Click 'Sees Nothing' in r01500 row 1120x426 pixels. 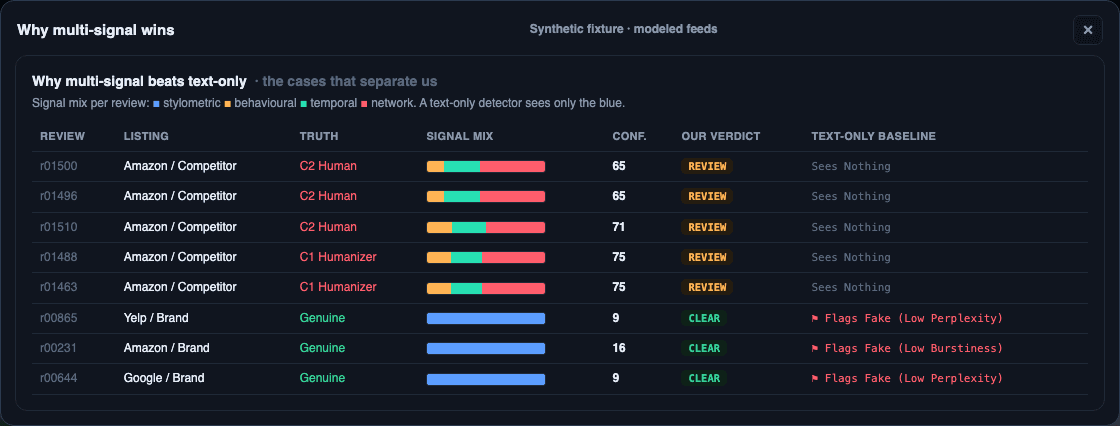(x=851, y=167)
